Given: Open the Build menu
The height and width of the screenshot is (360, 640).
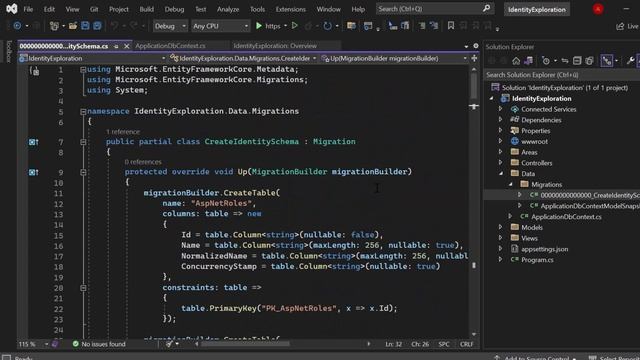Looking at the screenshot, I should [x=147, y=9].
